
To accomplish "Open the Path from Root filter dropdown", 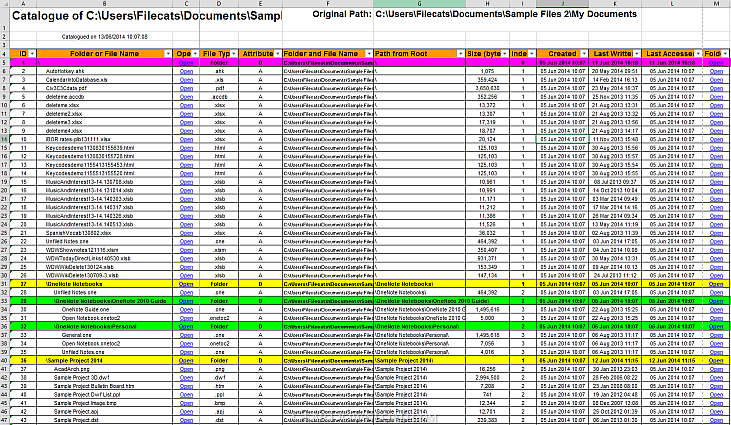I will (x=459, y=53).
